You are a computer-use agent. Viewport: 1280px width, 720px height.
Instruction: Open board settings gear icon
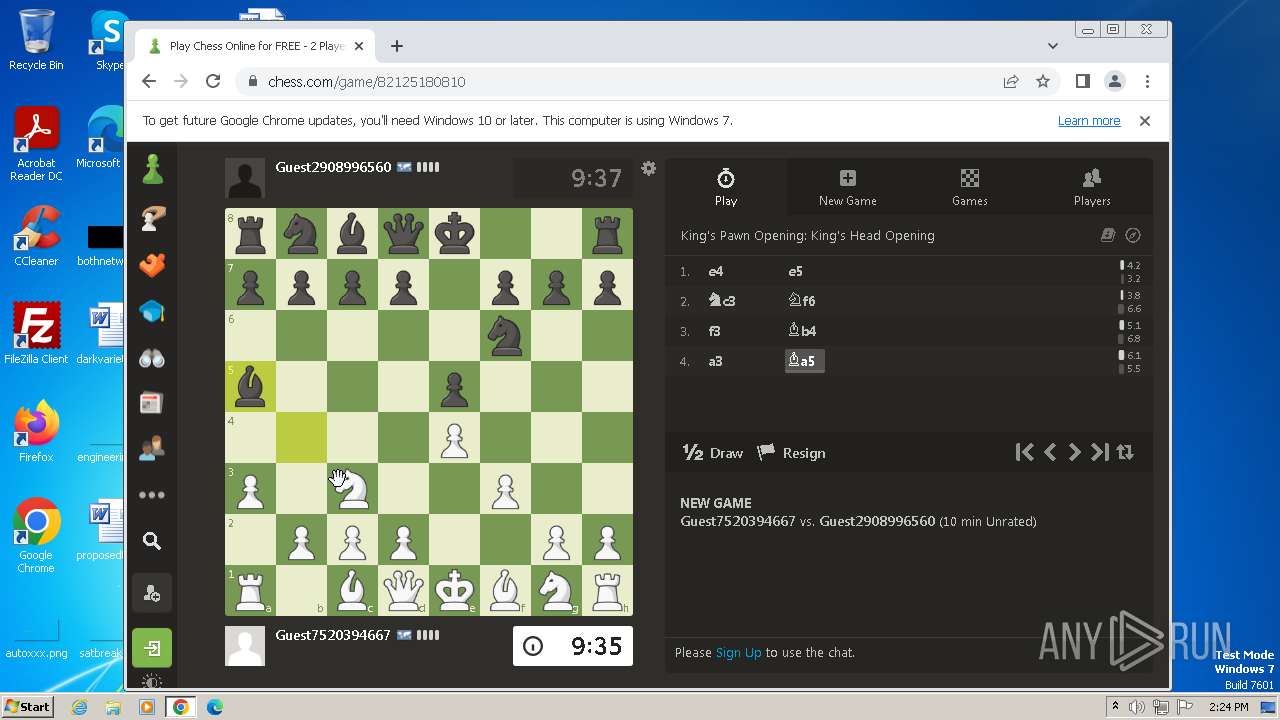click(x=648, y=168)
